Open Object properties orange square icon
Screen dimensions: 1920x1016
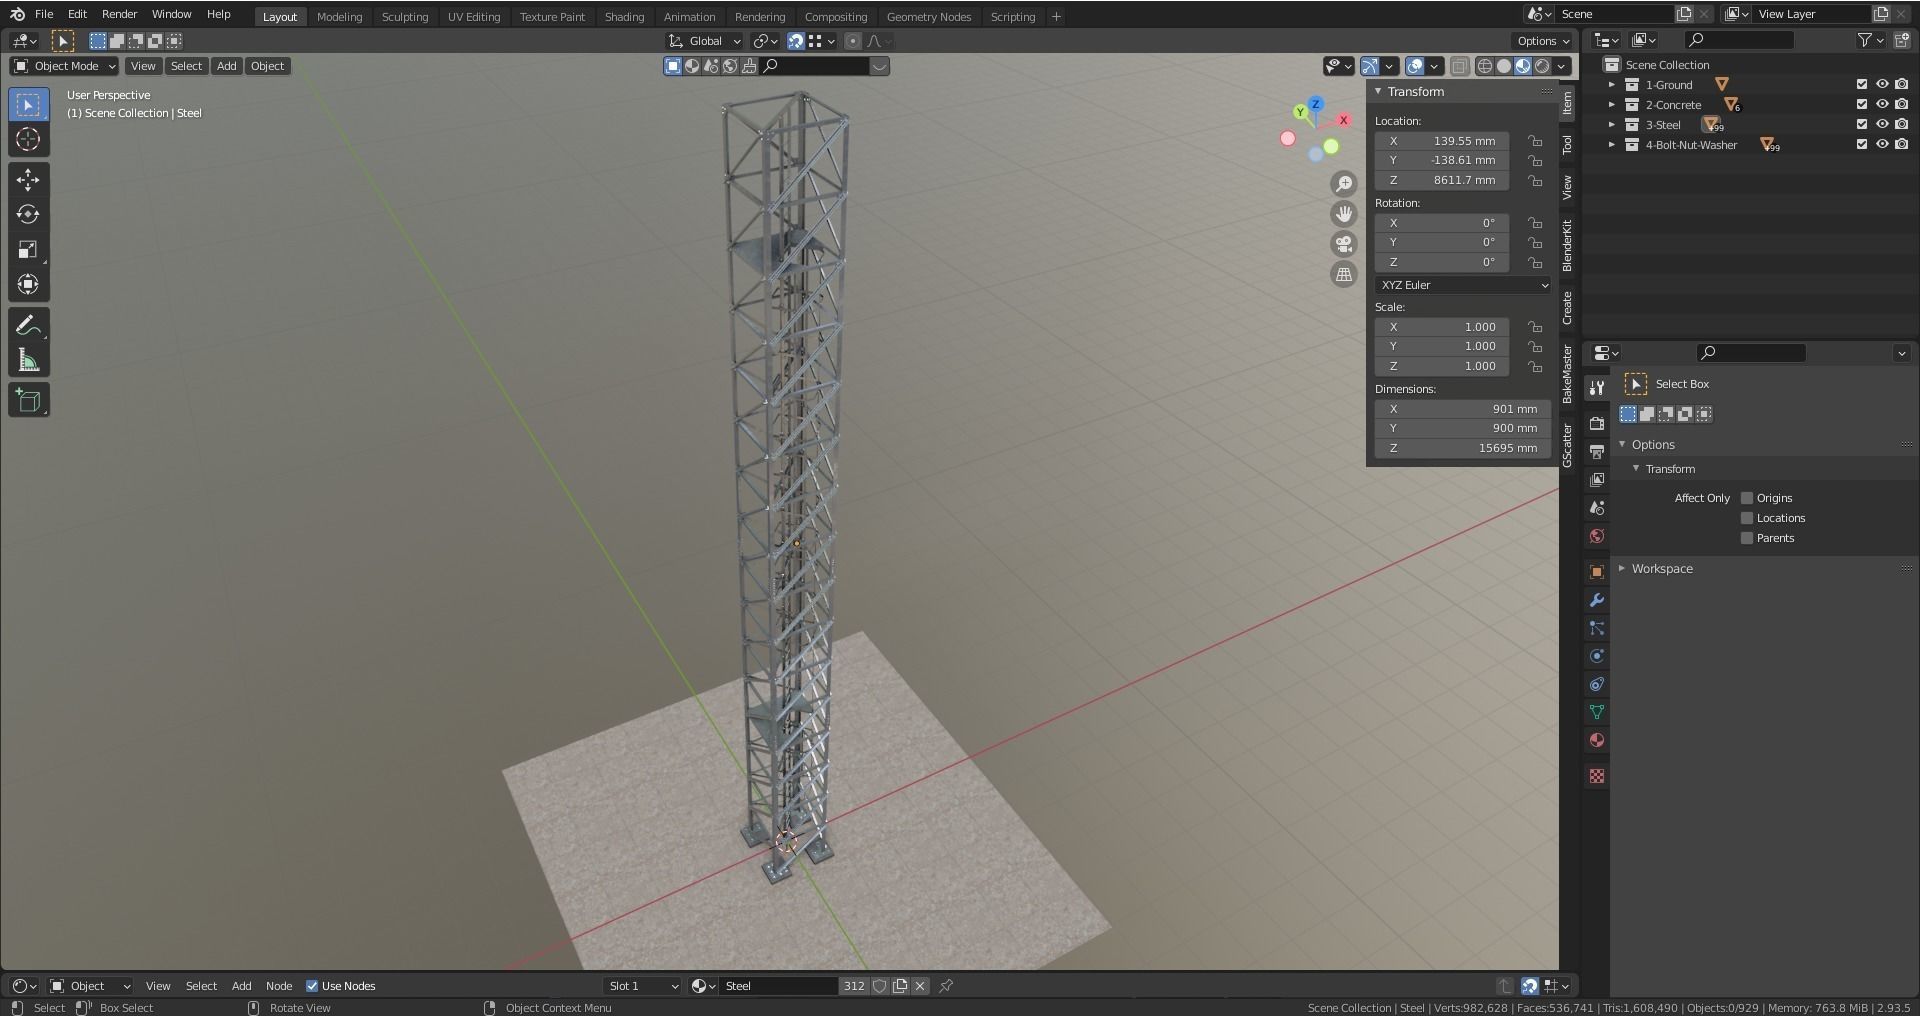click(1597, 572)
